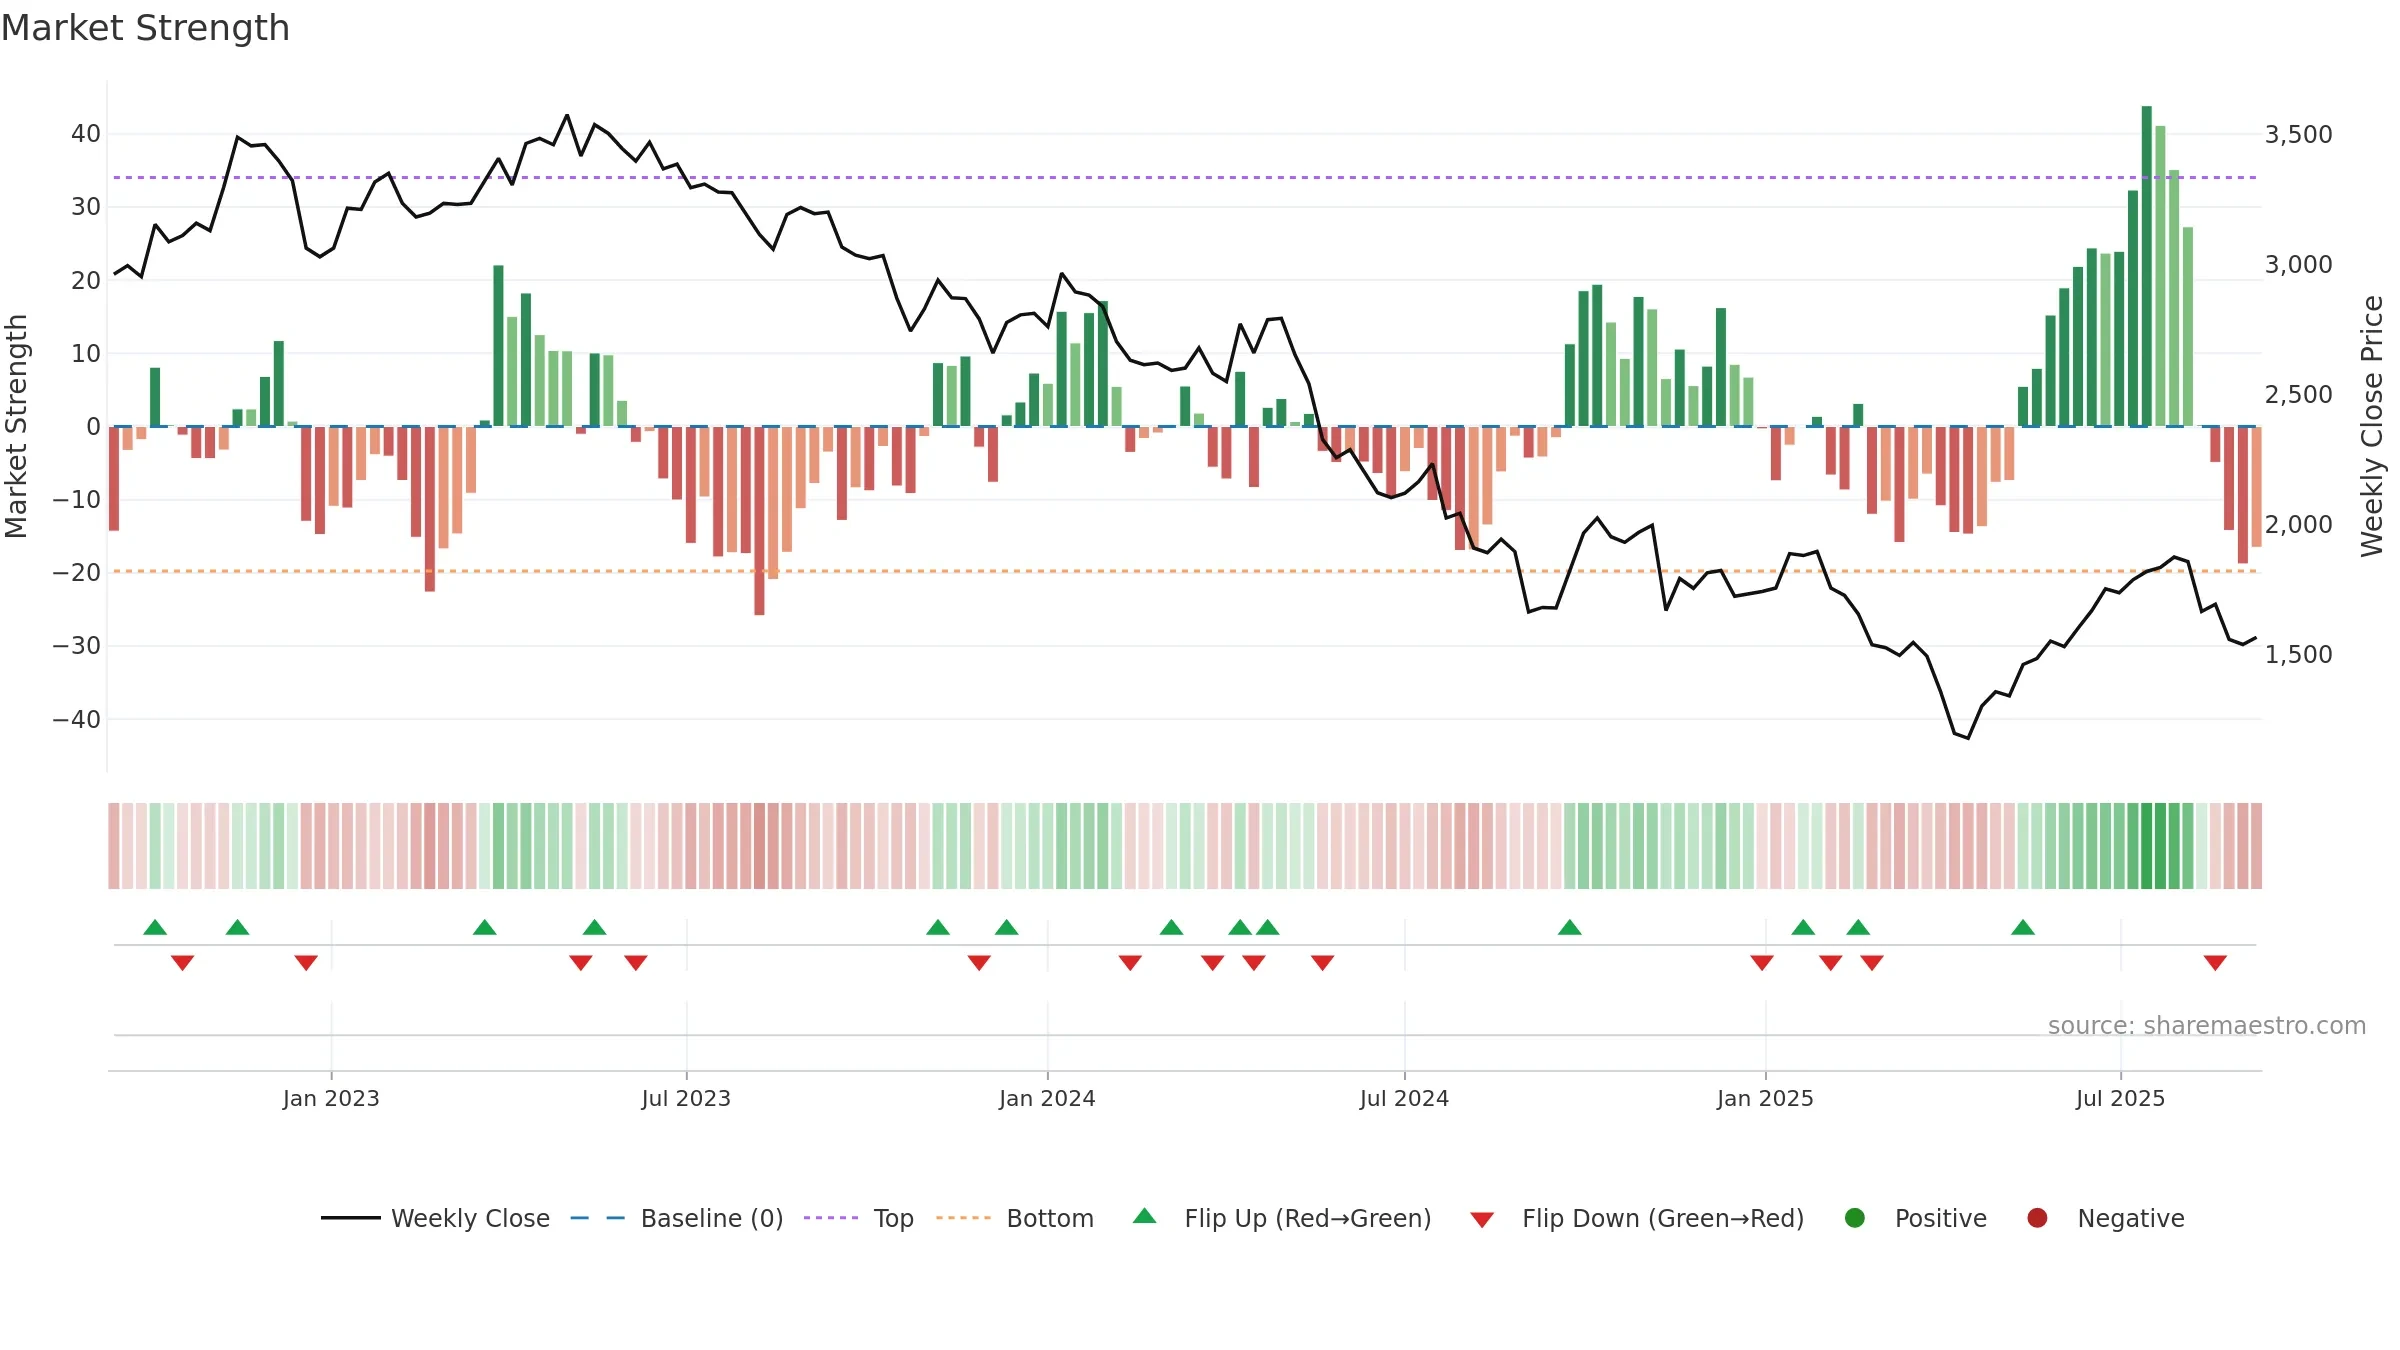Click the 40 tick on the left axis
The image size is (2400, 1350).
[x=85, y=134]
